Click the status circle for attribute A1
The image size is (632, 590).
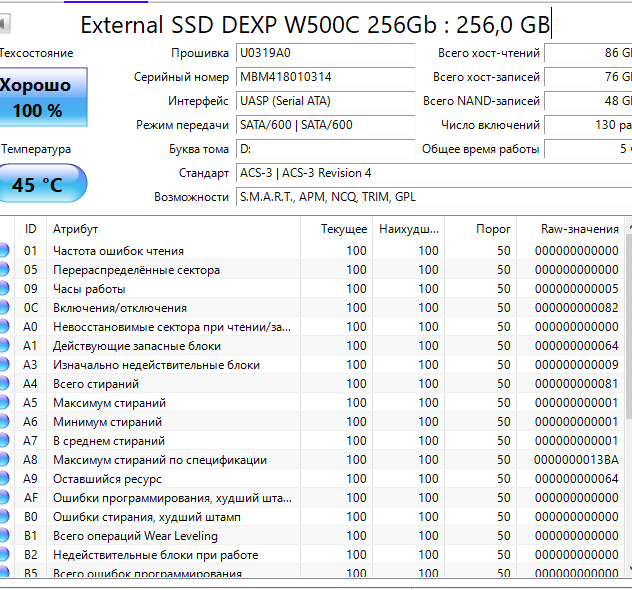click(4, 346)
